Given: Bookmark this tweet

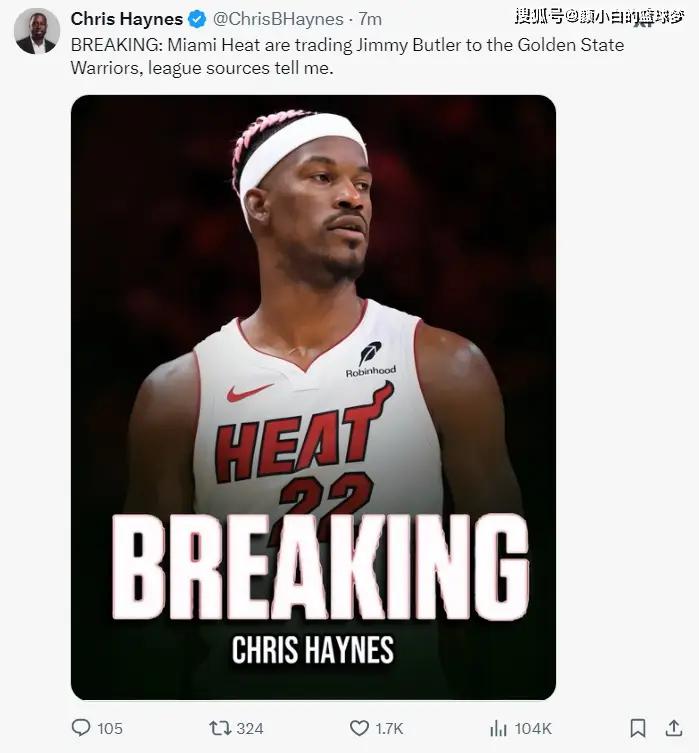Looking at the screenshot, I should (638, 728).
